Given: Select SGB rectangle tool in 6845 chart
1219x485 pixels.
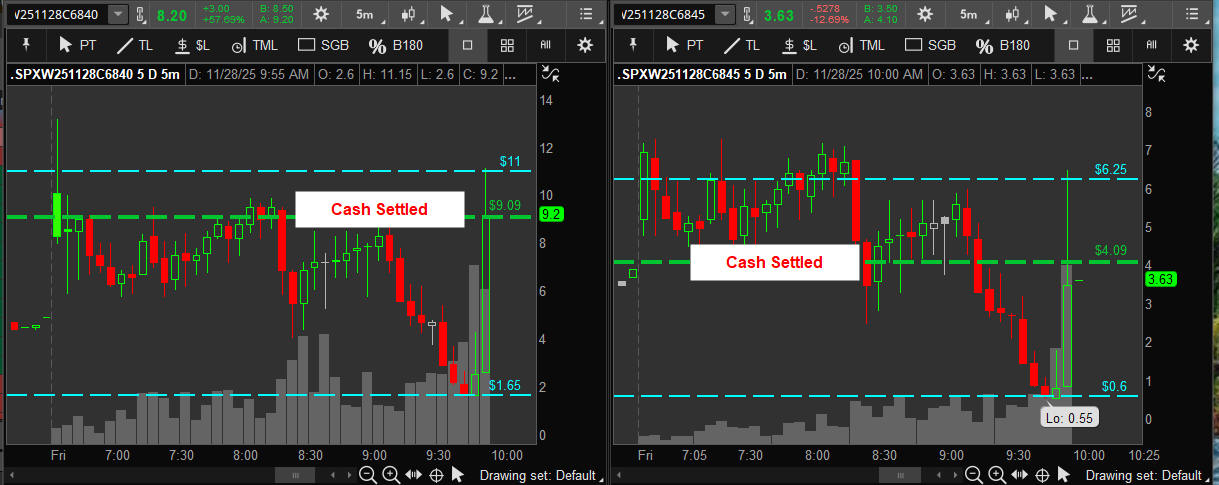Looking at the screenshot, I should click(929, 45).
